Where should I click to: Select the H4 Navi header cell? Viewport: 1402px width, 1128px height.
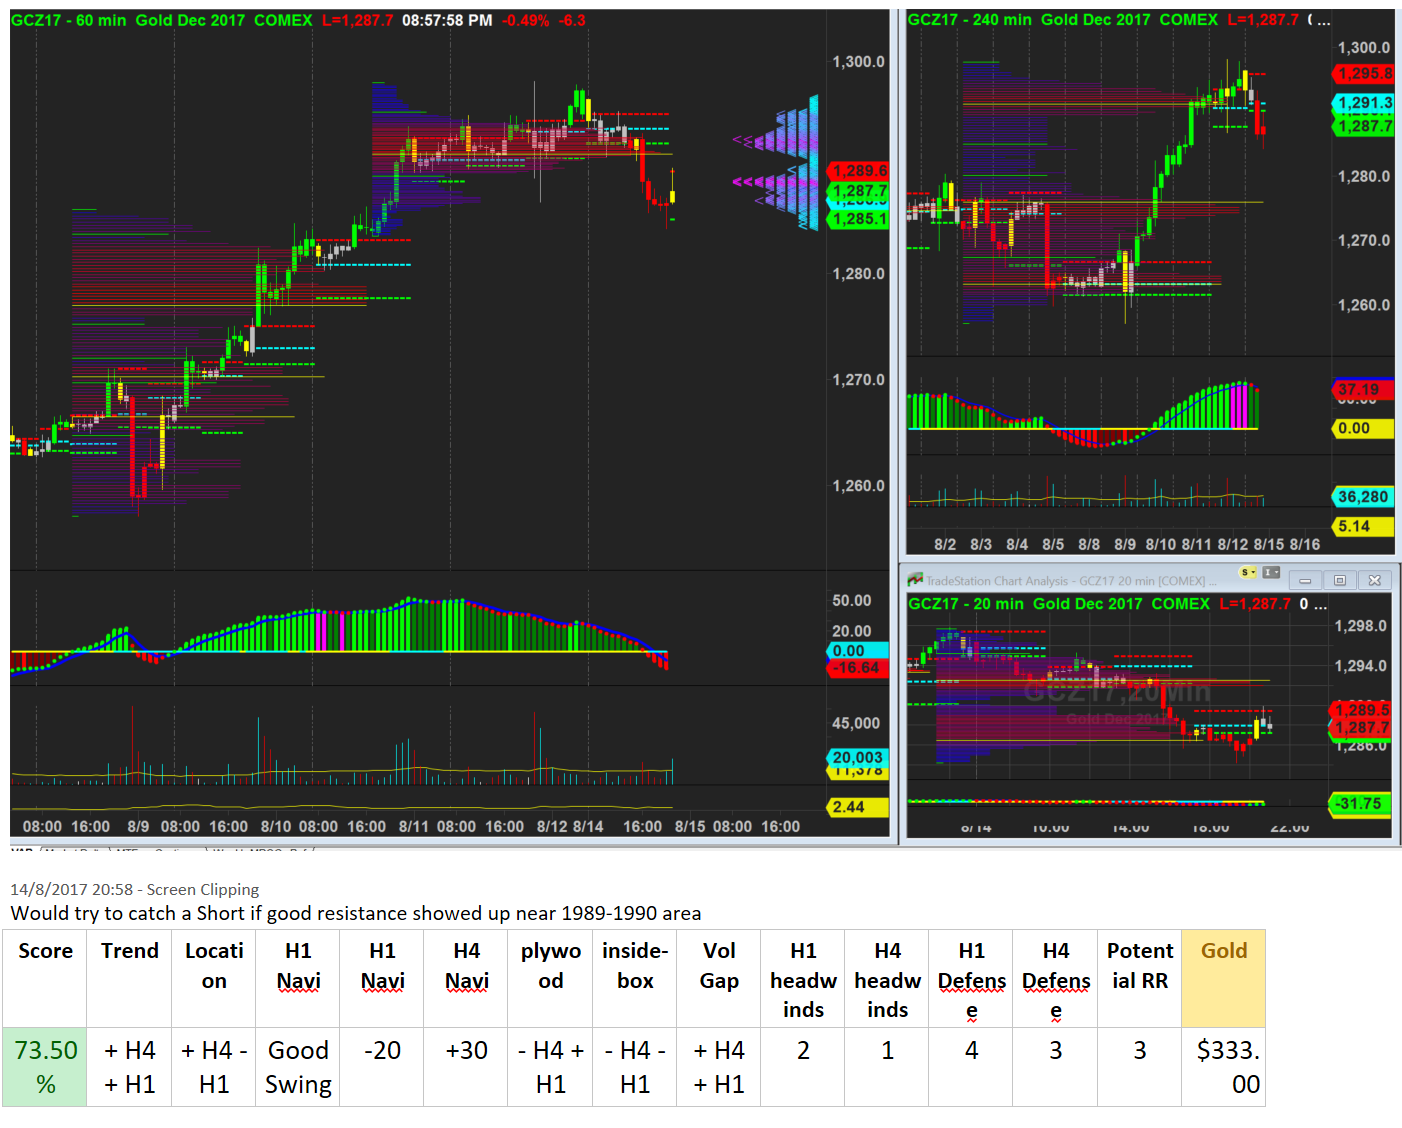pyautogui.click(x=466, y=979)
